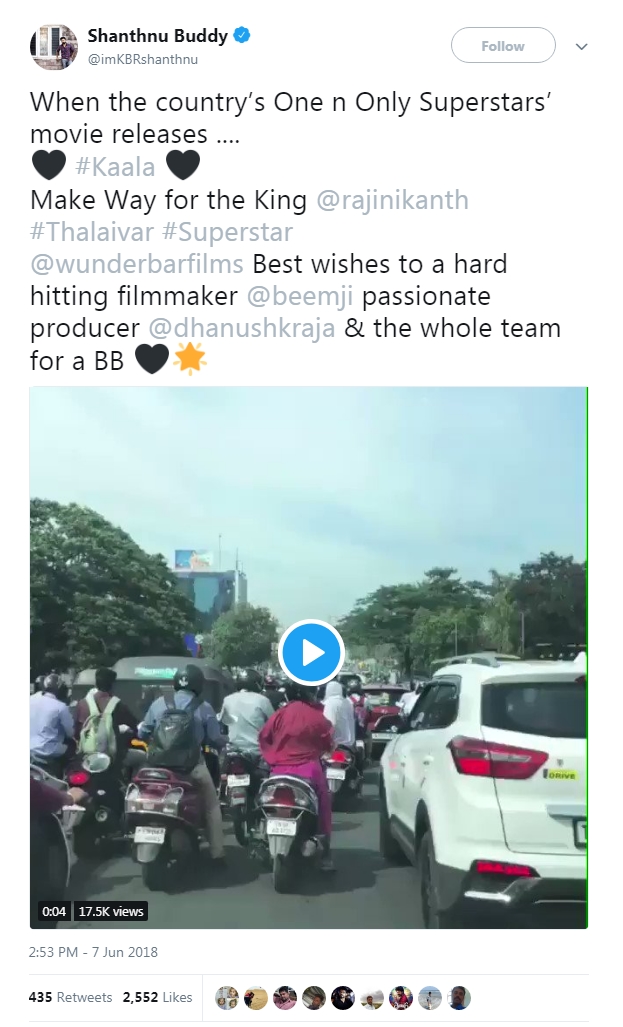
Task: Click the 2:53 PM - 7 Jun 2018 timestamp
Action: [x=94, y=952]
